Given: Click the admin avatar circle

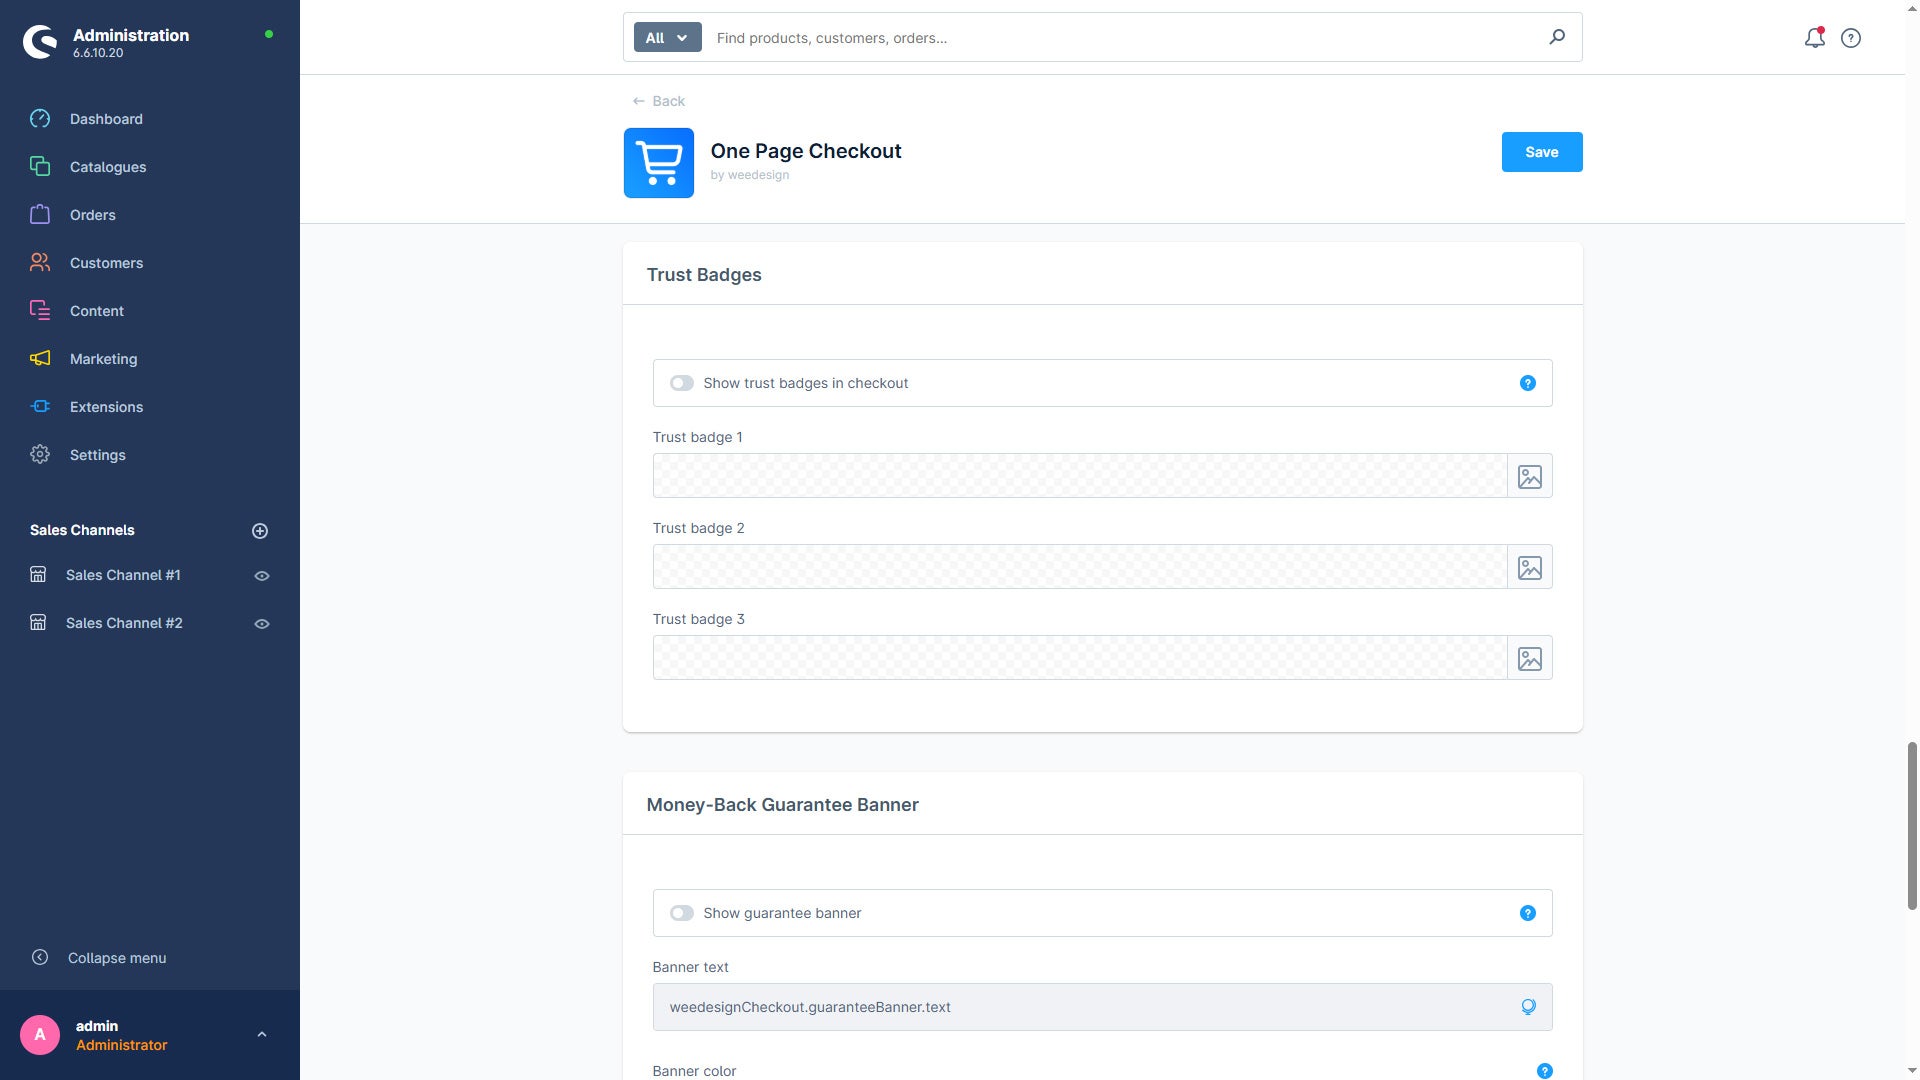Looking at the screenshot, I should click(x=40, y=1035).
